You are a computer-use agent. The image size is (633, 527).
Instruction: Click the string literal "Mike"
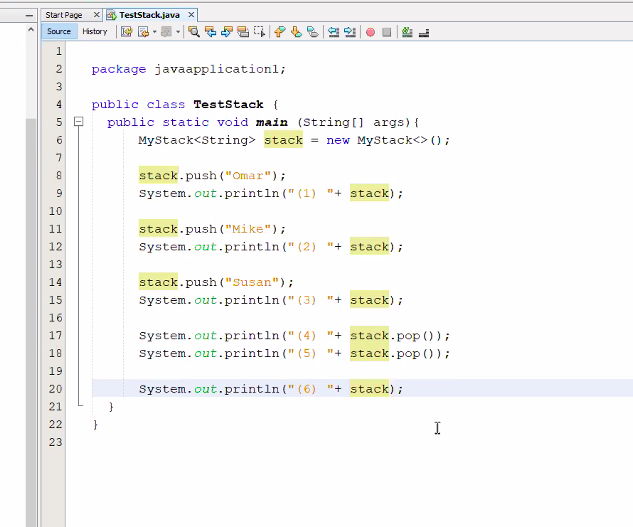[x=248, y=229]
